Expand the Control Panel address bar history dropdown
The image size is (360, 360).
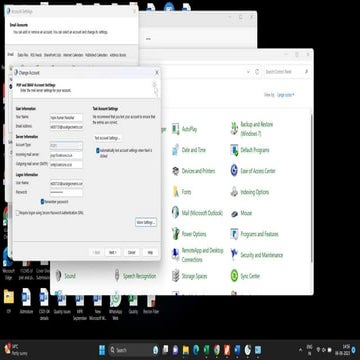(x=248, y=72)
